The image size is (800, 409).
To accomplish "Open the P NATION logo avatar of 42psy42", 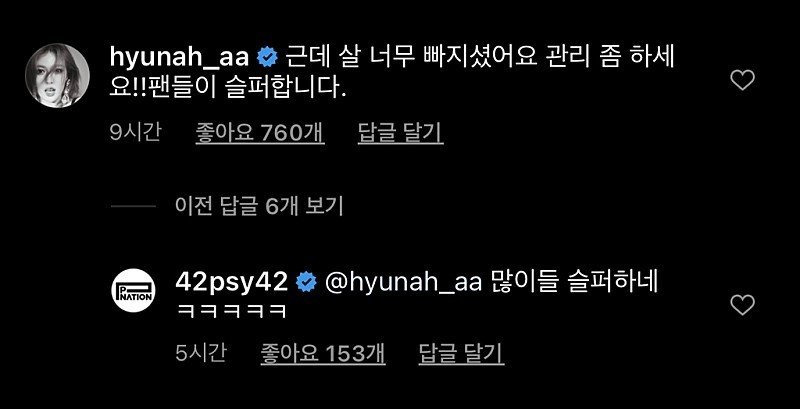I will pos(133,290).
